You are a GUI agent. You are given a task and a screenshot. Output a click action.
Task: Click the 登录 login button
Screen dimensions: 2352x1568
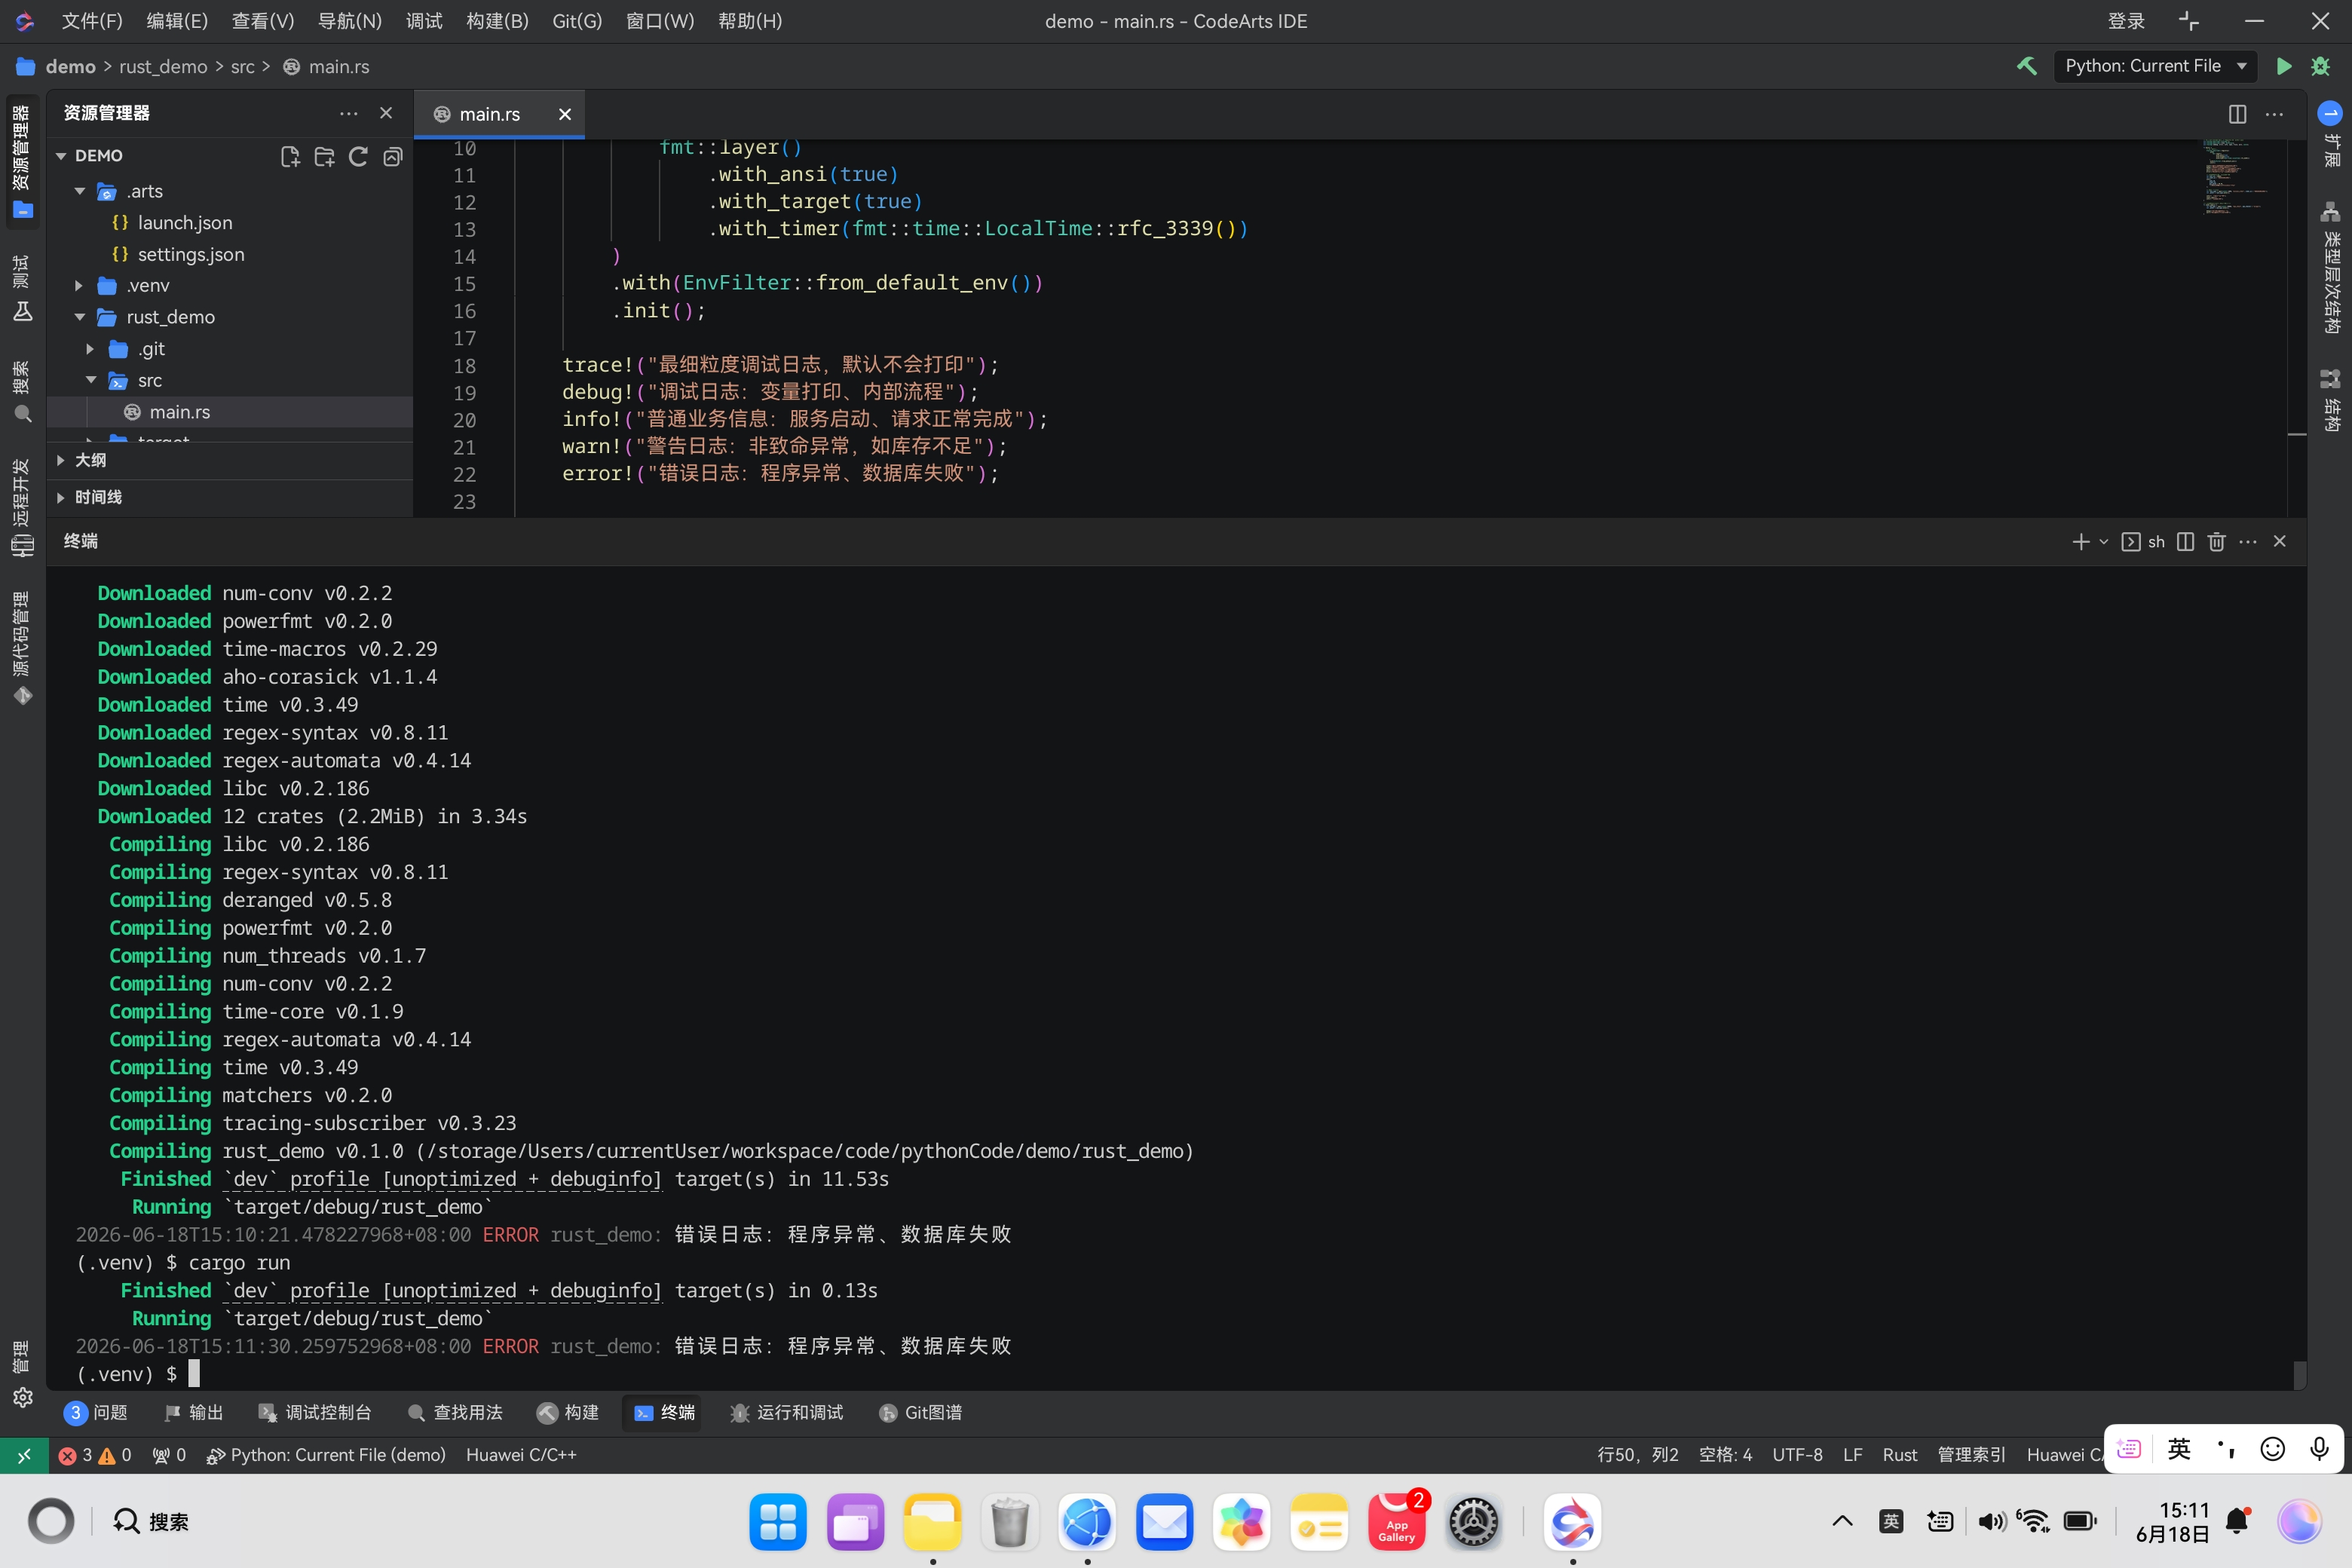coord(2126,21)
